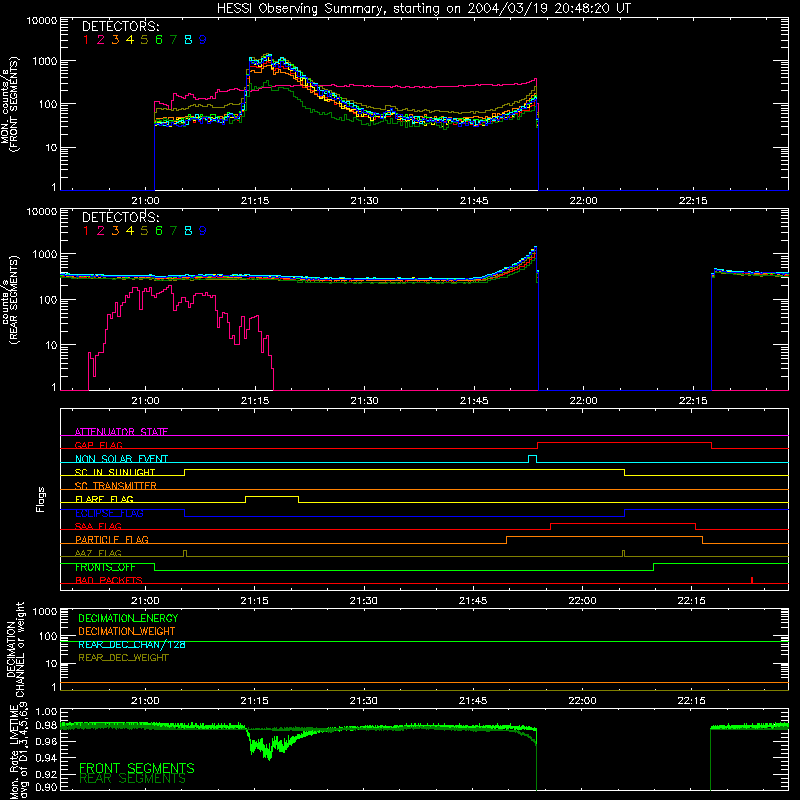The height and width of the screenshot is (800, 800).
Task: Select detector 4 in rear segments legend
Action: pos(130,231)
